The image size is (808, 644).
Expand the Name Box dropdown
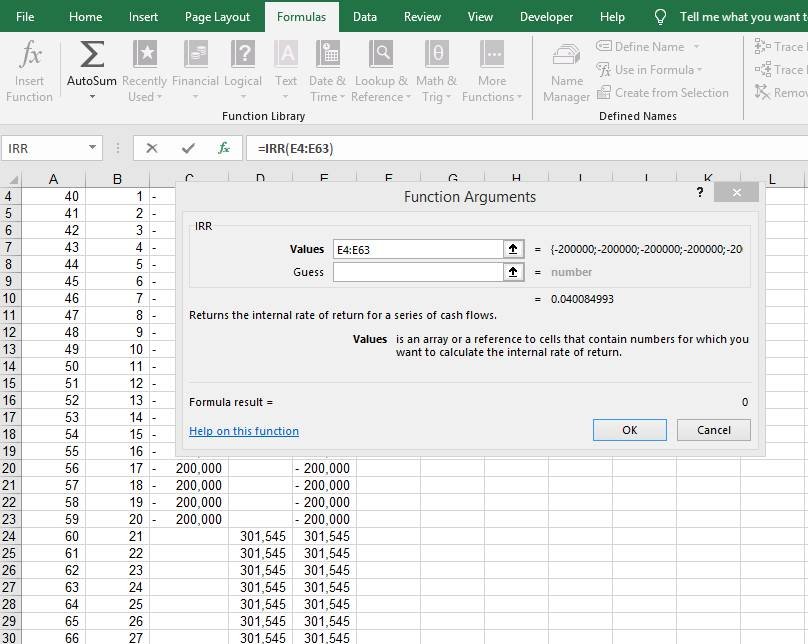(93, 148)
